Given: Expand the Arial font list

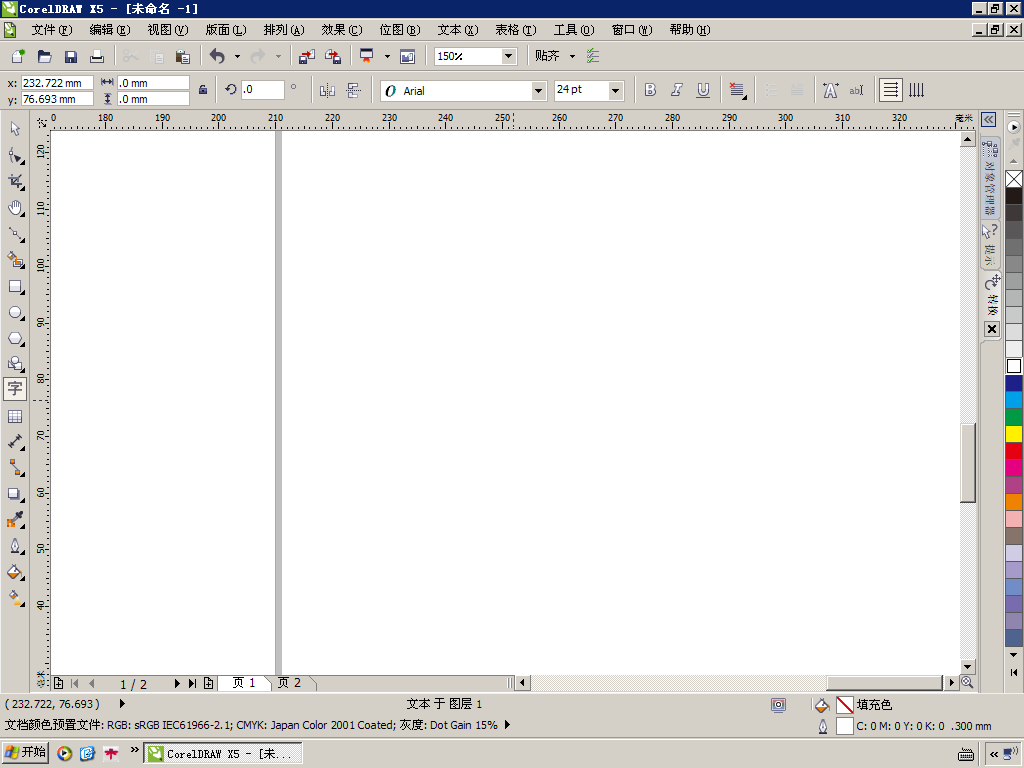Looking at the screenshot, I should (x=538, y=91).
